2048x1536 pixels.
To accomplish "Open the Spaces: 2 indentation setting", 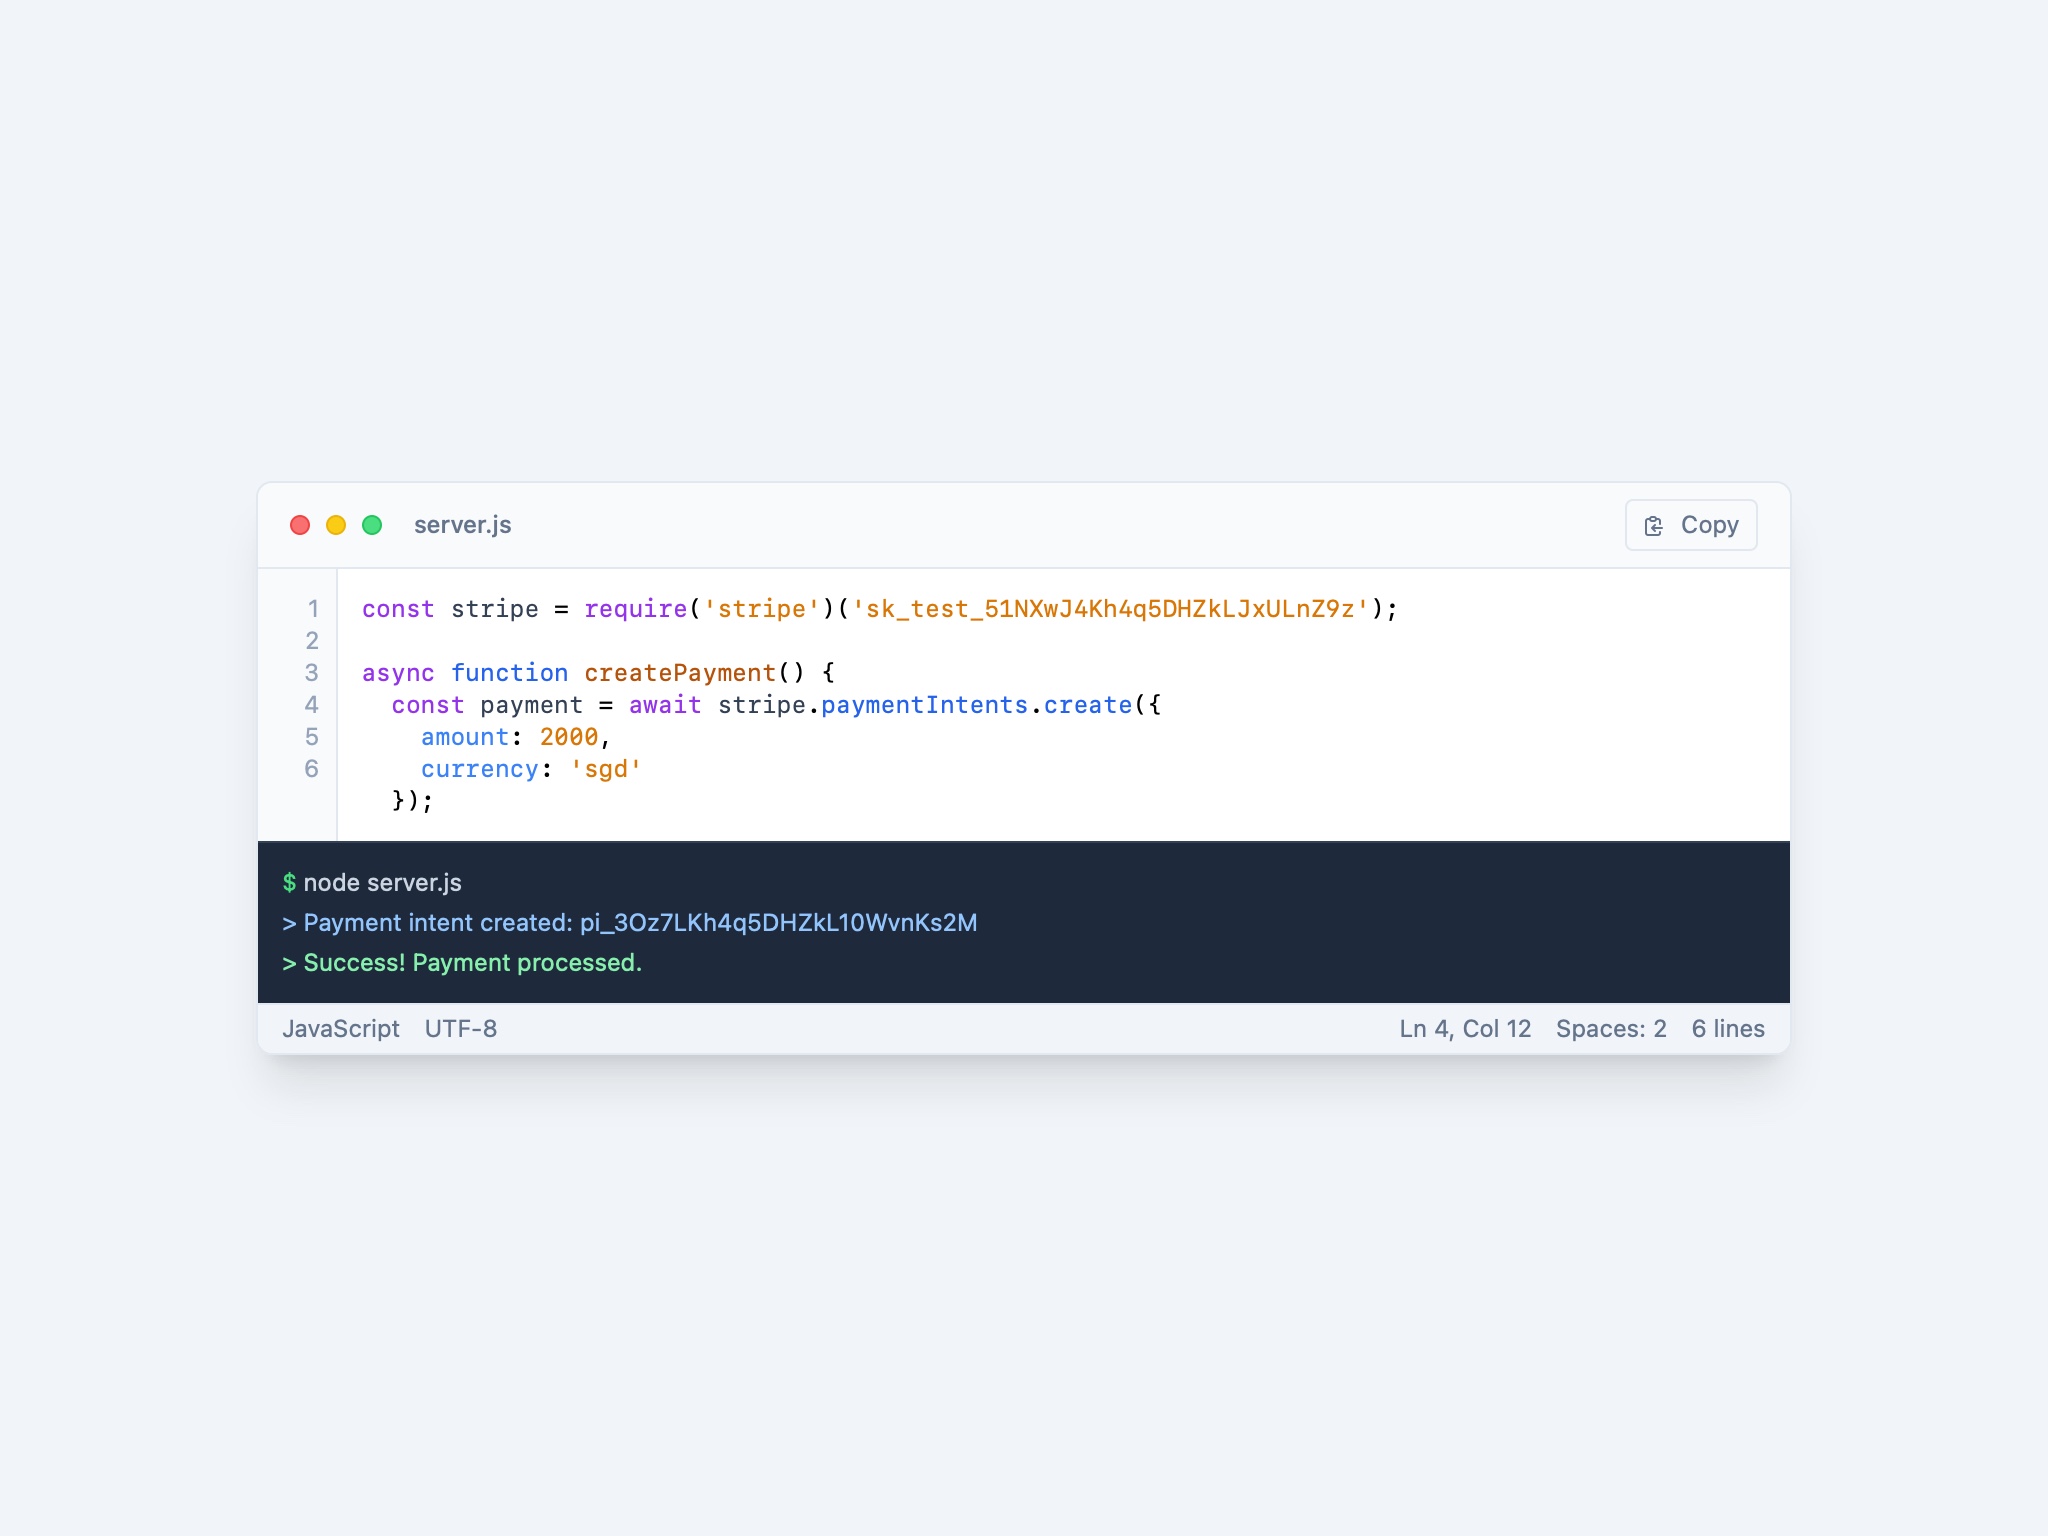I will pos(1611,1029).
